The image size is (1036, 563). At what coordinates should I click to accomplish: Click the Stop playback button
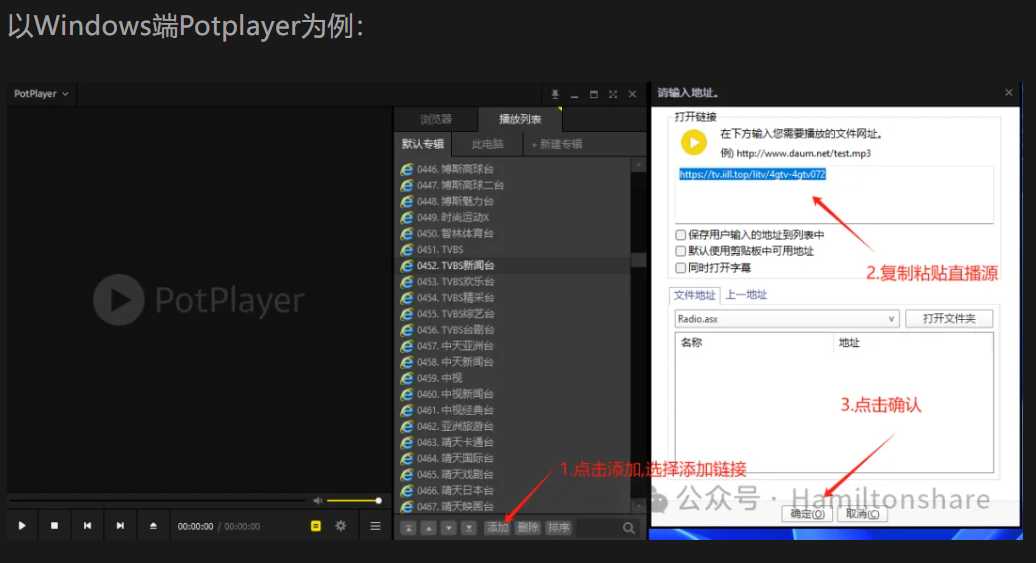(54, 526)
